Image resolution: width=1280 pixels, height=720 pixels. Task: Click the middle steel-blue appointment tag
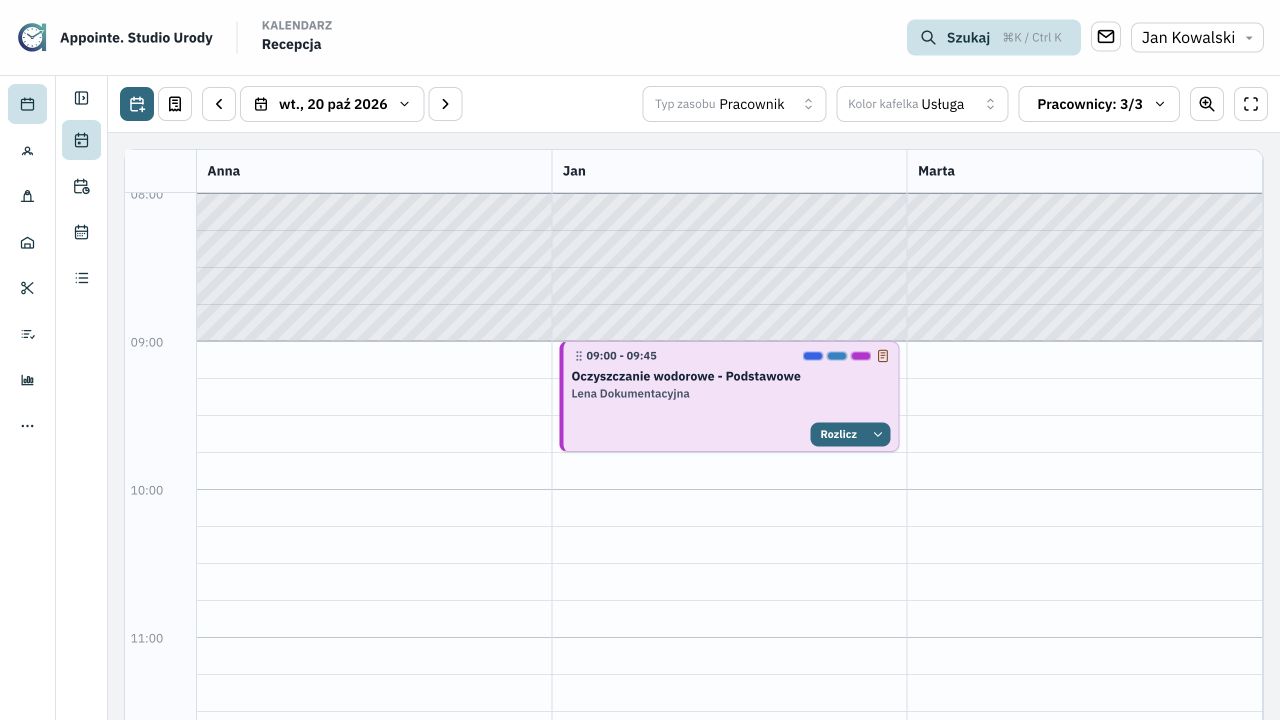click(837, 356)
